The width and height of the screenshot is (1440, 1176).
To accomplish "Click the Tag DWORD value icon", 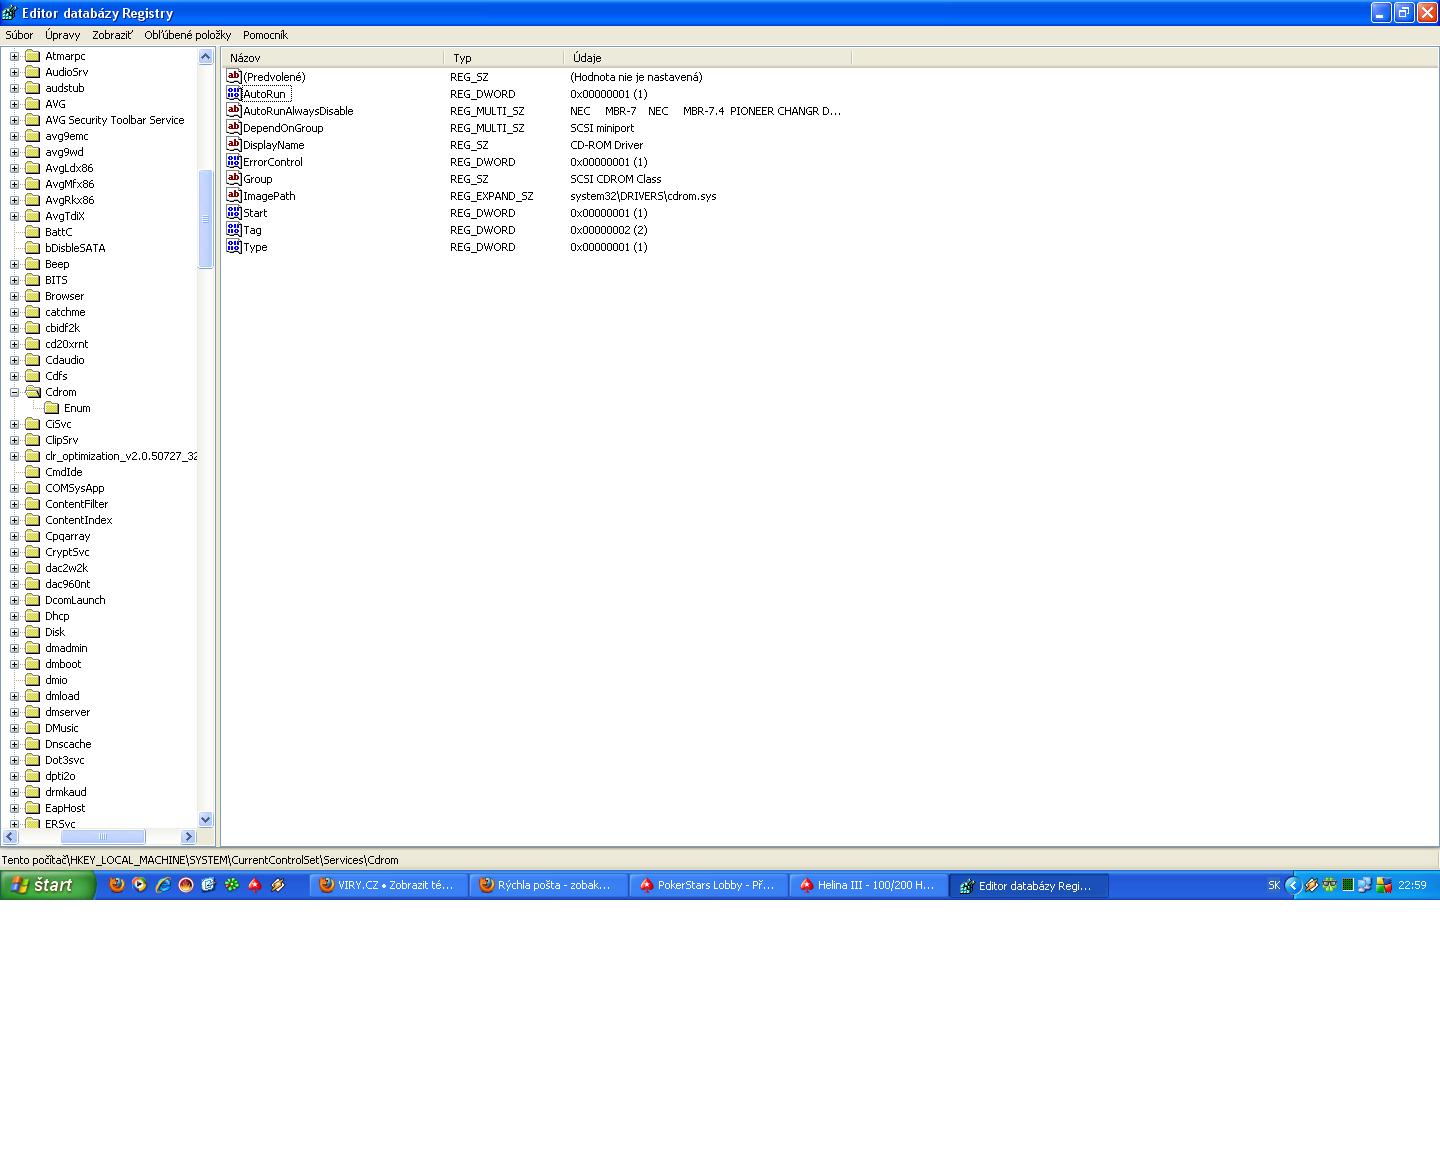I will click(234, 230).
